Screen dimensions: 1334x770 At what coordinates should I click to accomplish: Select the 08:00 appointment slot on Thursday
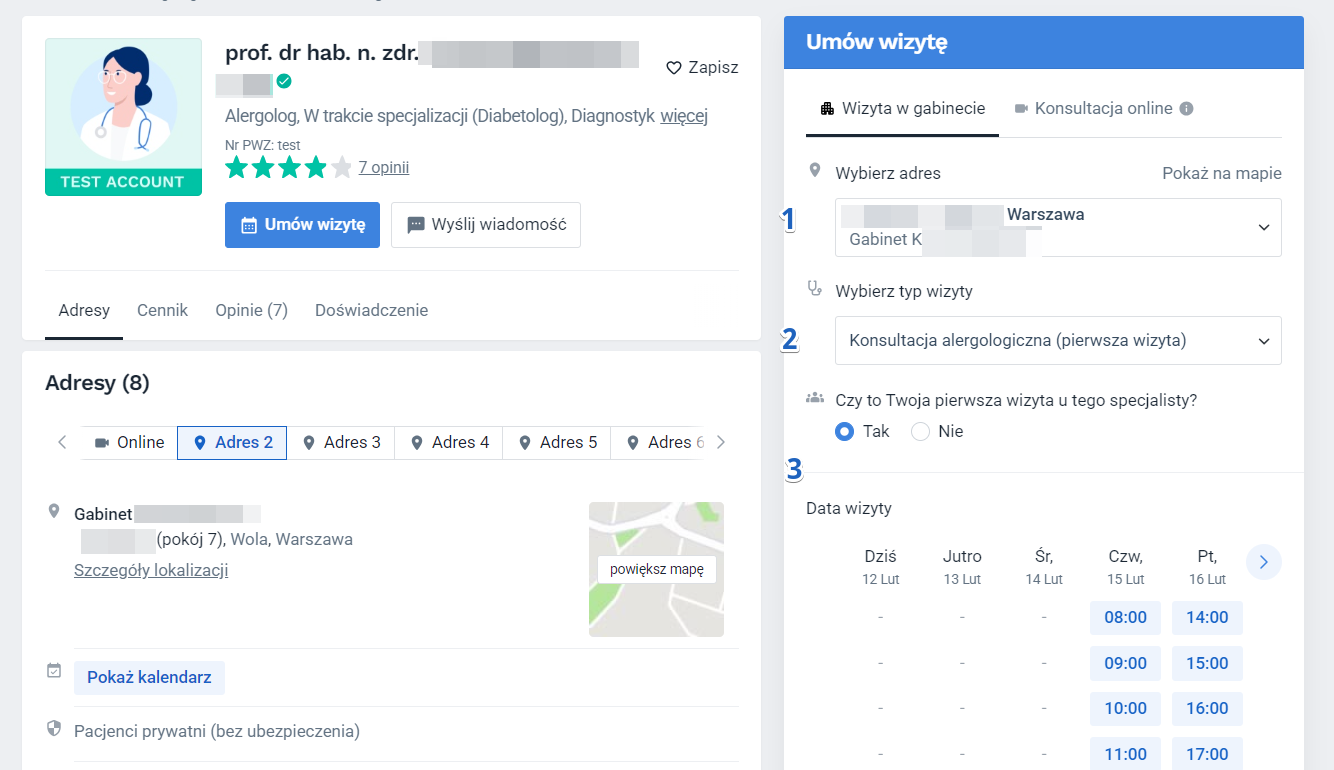tap(1125, 617)
